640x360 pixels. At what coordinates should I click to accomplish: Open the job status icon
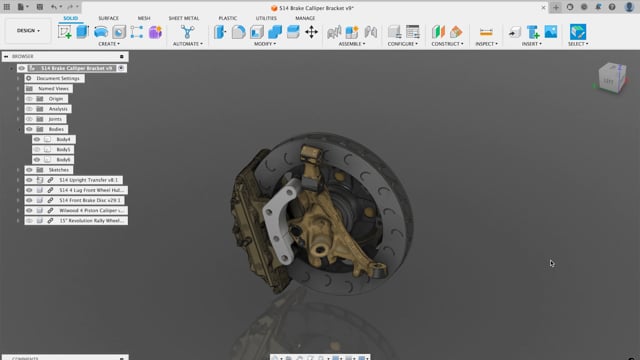point(584,7)
